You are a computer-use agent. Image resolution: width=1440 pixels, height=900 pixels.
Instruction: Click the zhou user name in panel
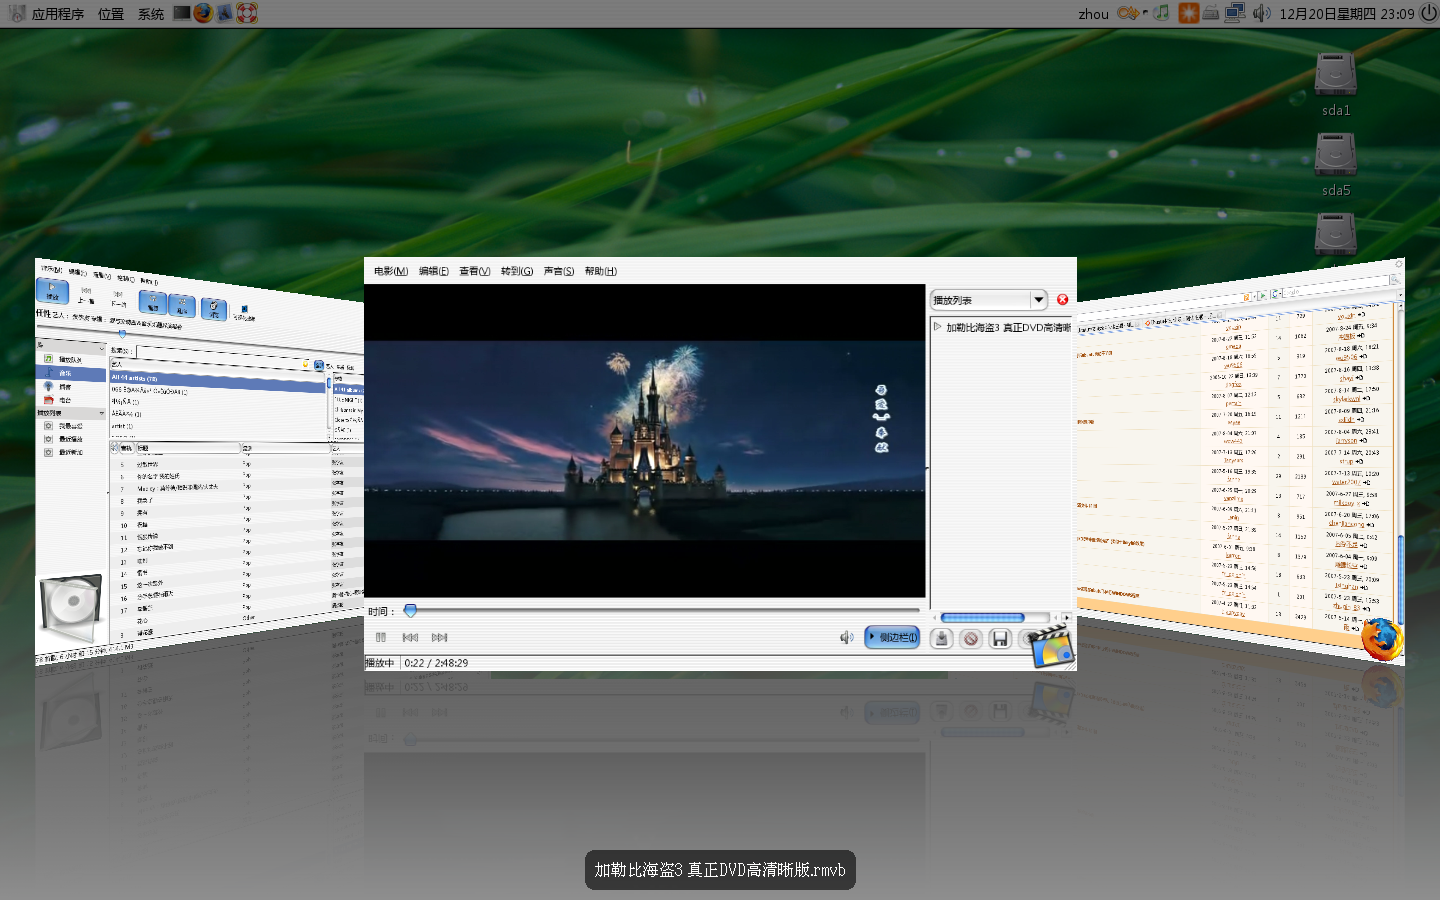(x=1093, y=14)
